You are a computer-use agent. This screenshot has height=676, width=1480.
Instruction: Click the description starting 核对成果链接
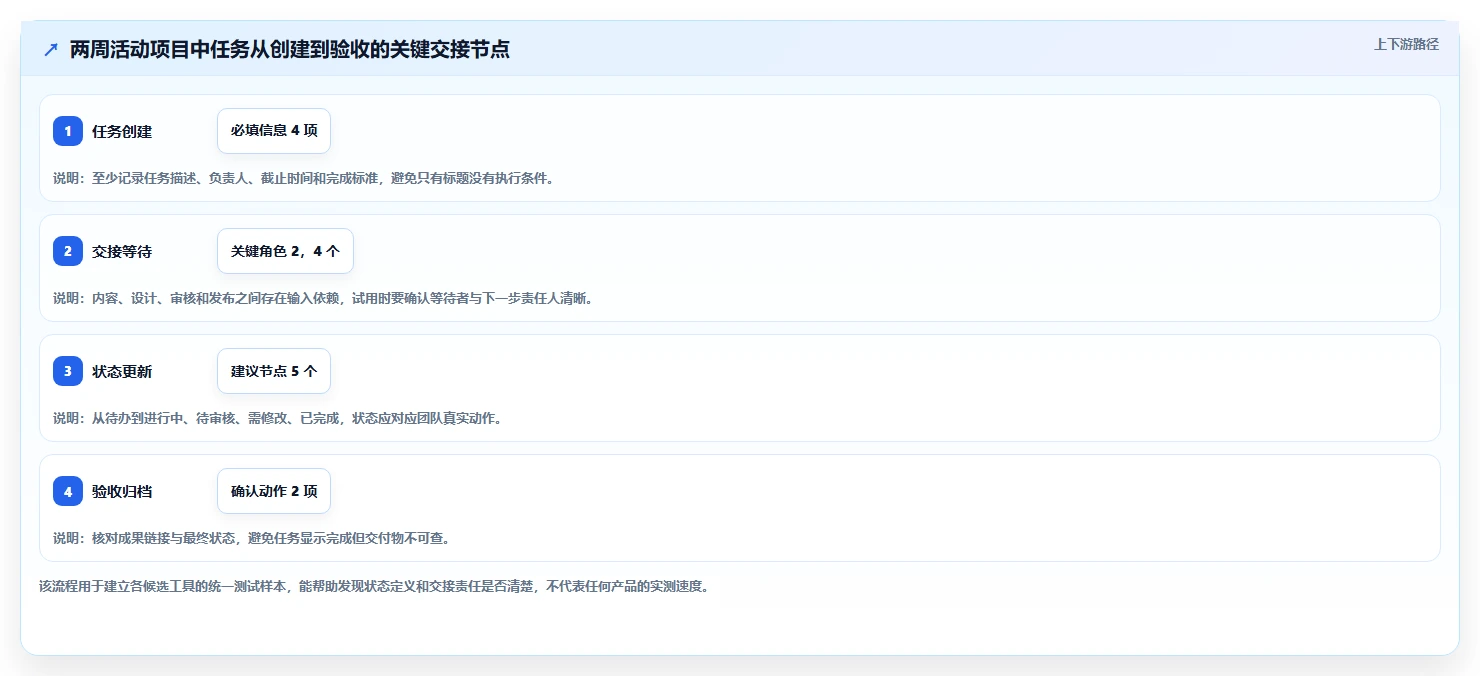[252, 538]
